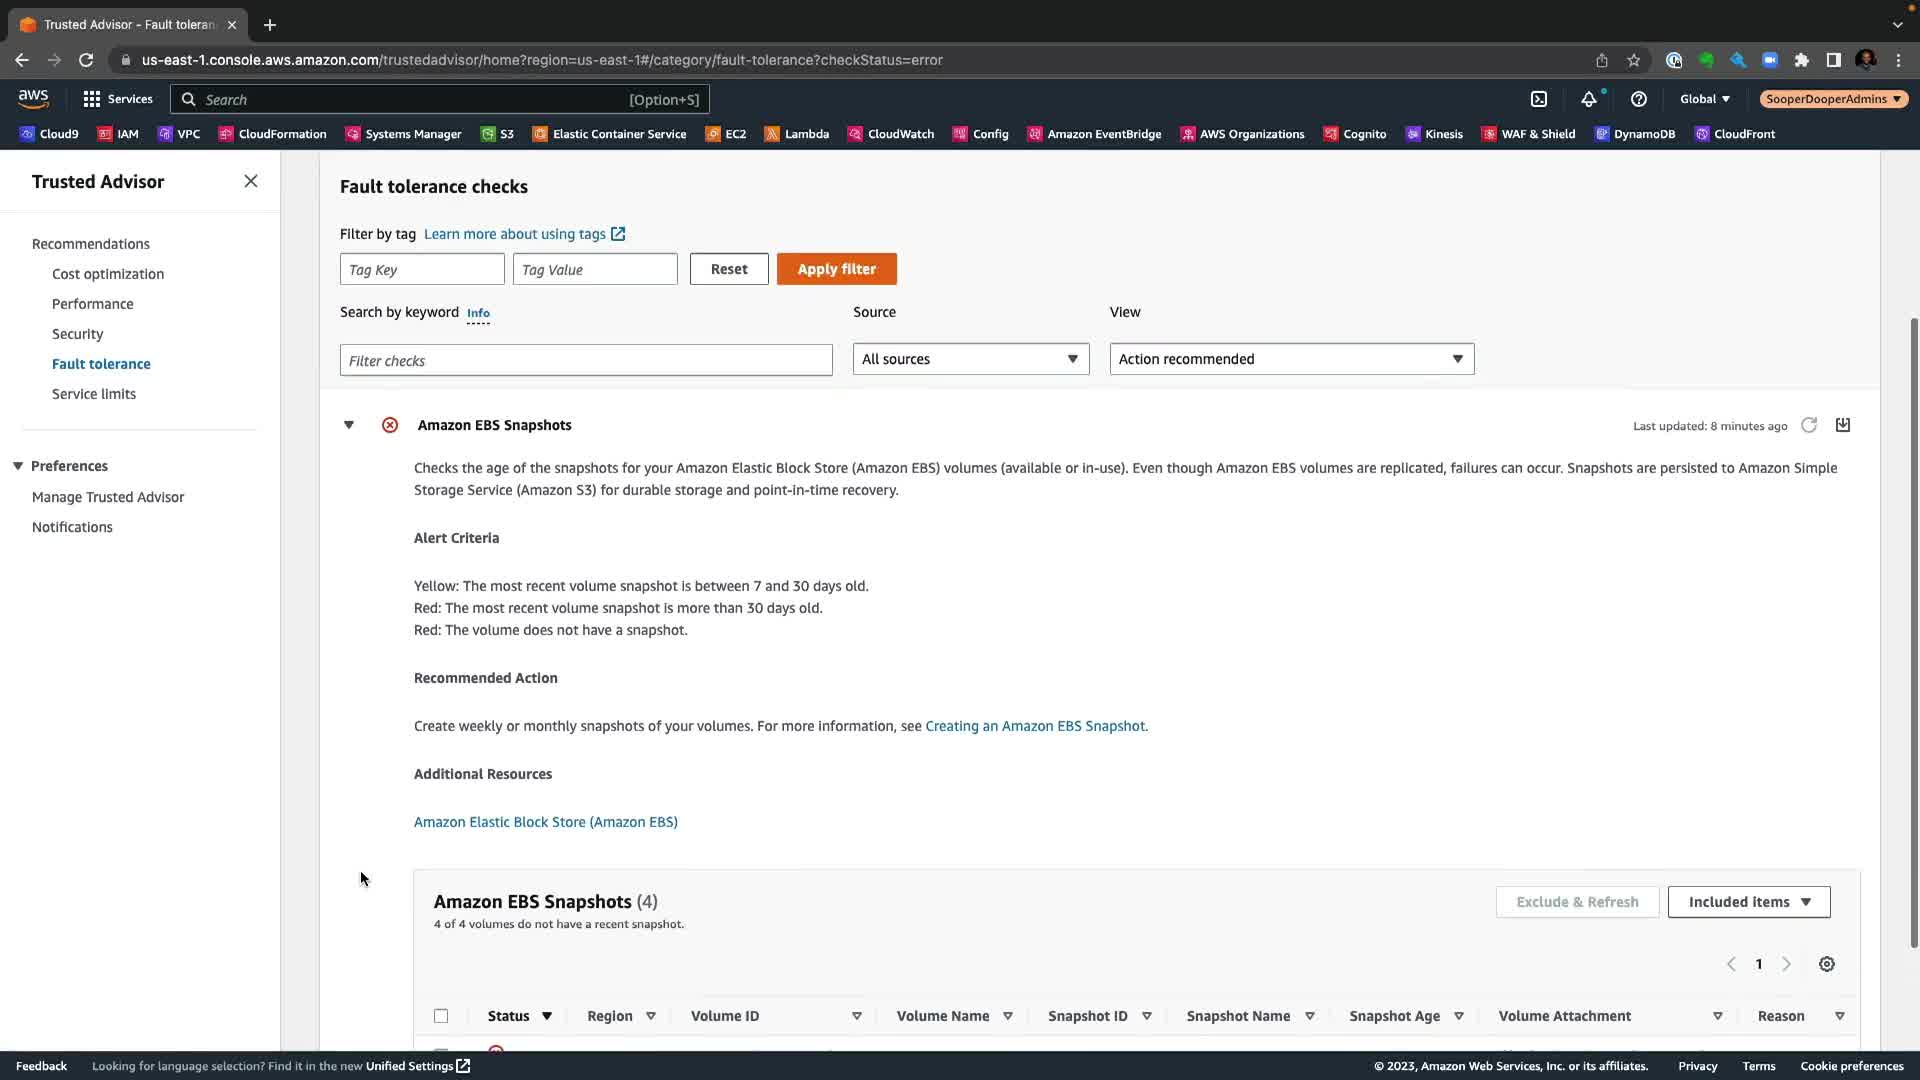This screenshot has height=1080, width=1920.
Task: Open the Service limits section
Action: tap(94, 394)
